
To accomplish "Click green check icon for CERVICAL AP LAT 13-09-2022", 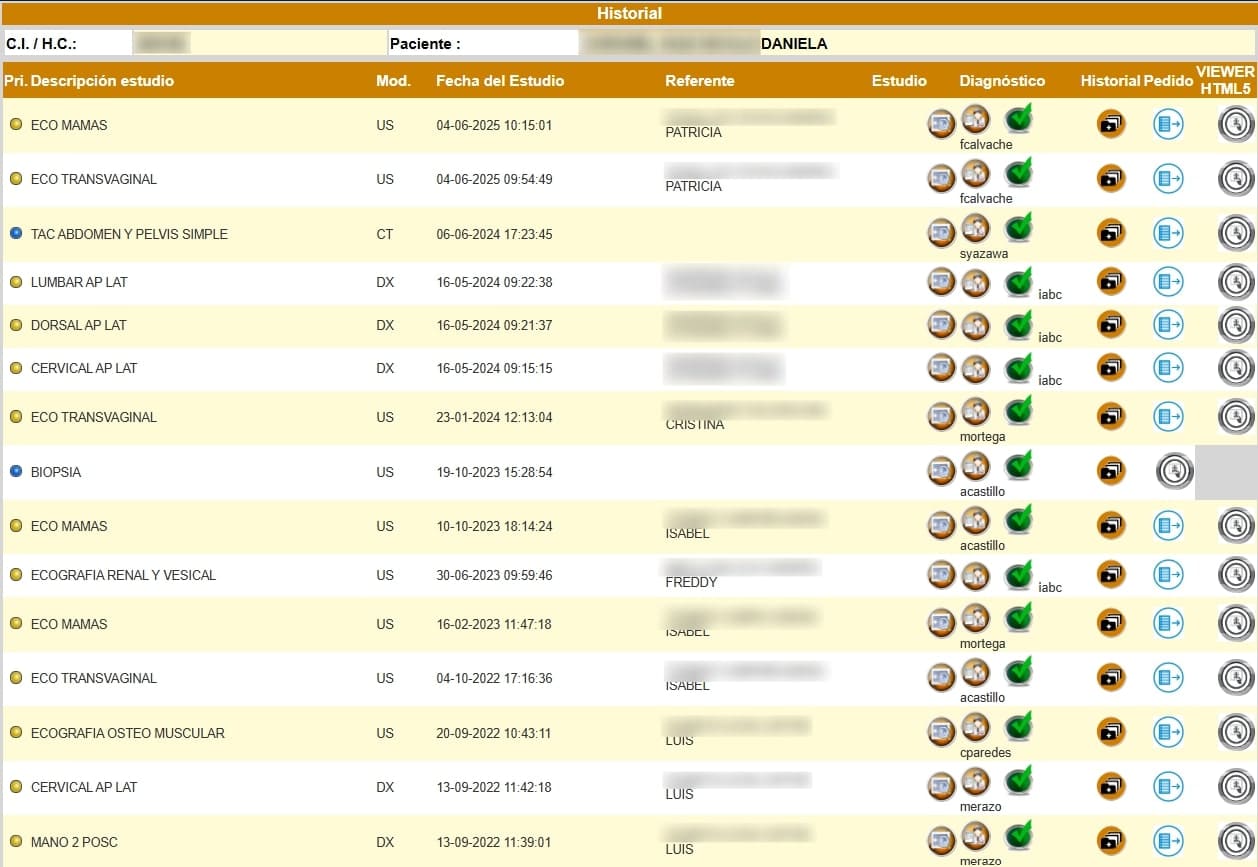I will pyautogui.click(x=1018, y=782).
